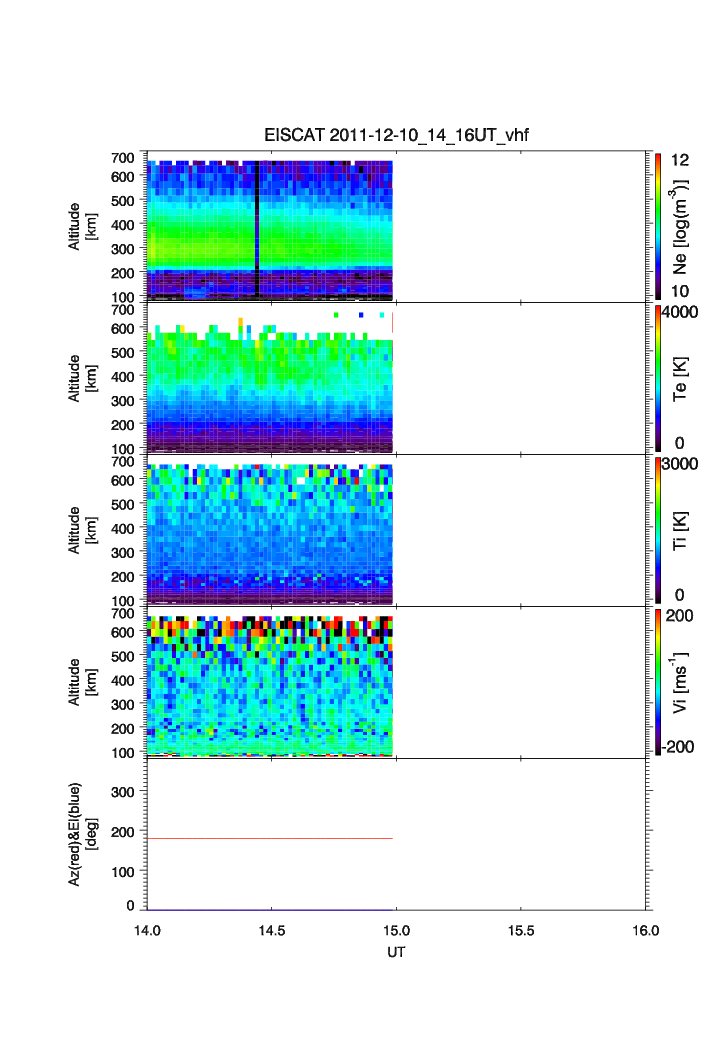The image size is (708, 1062).
Task: Click the Vi ion velocity heatmap
Action: click(270, 685)
